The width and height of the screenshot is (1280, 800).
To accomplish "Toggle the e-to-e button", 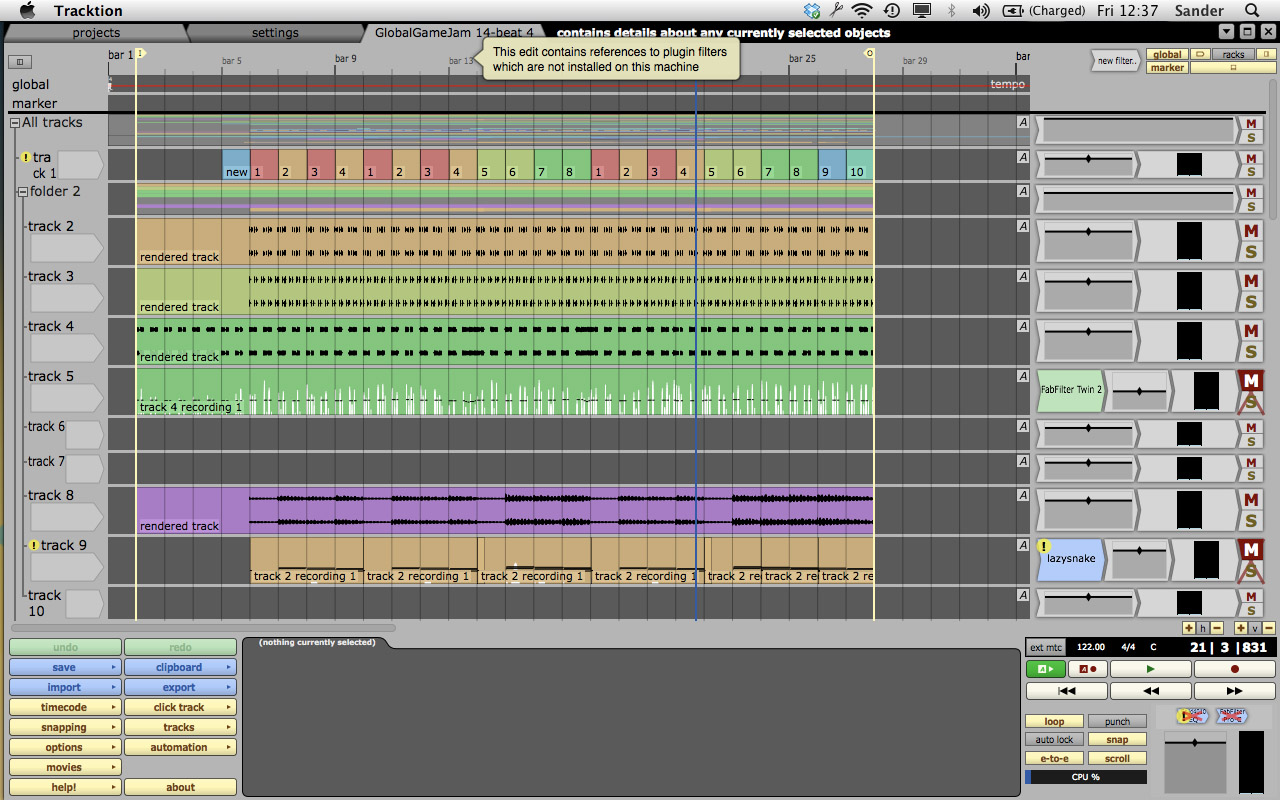I will 1054,759.
